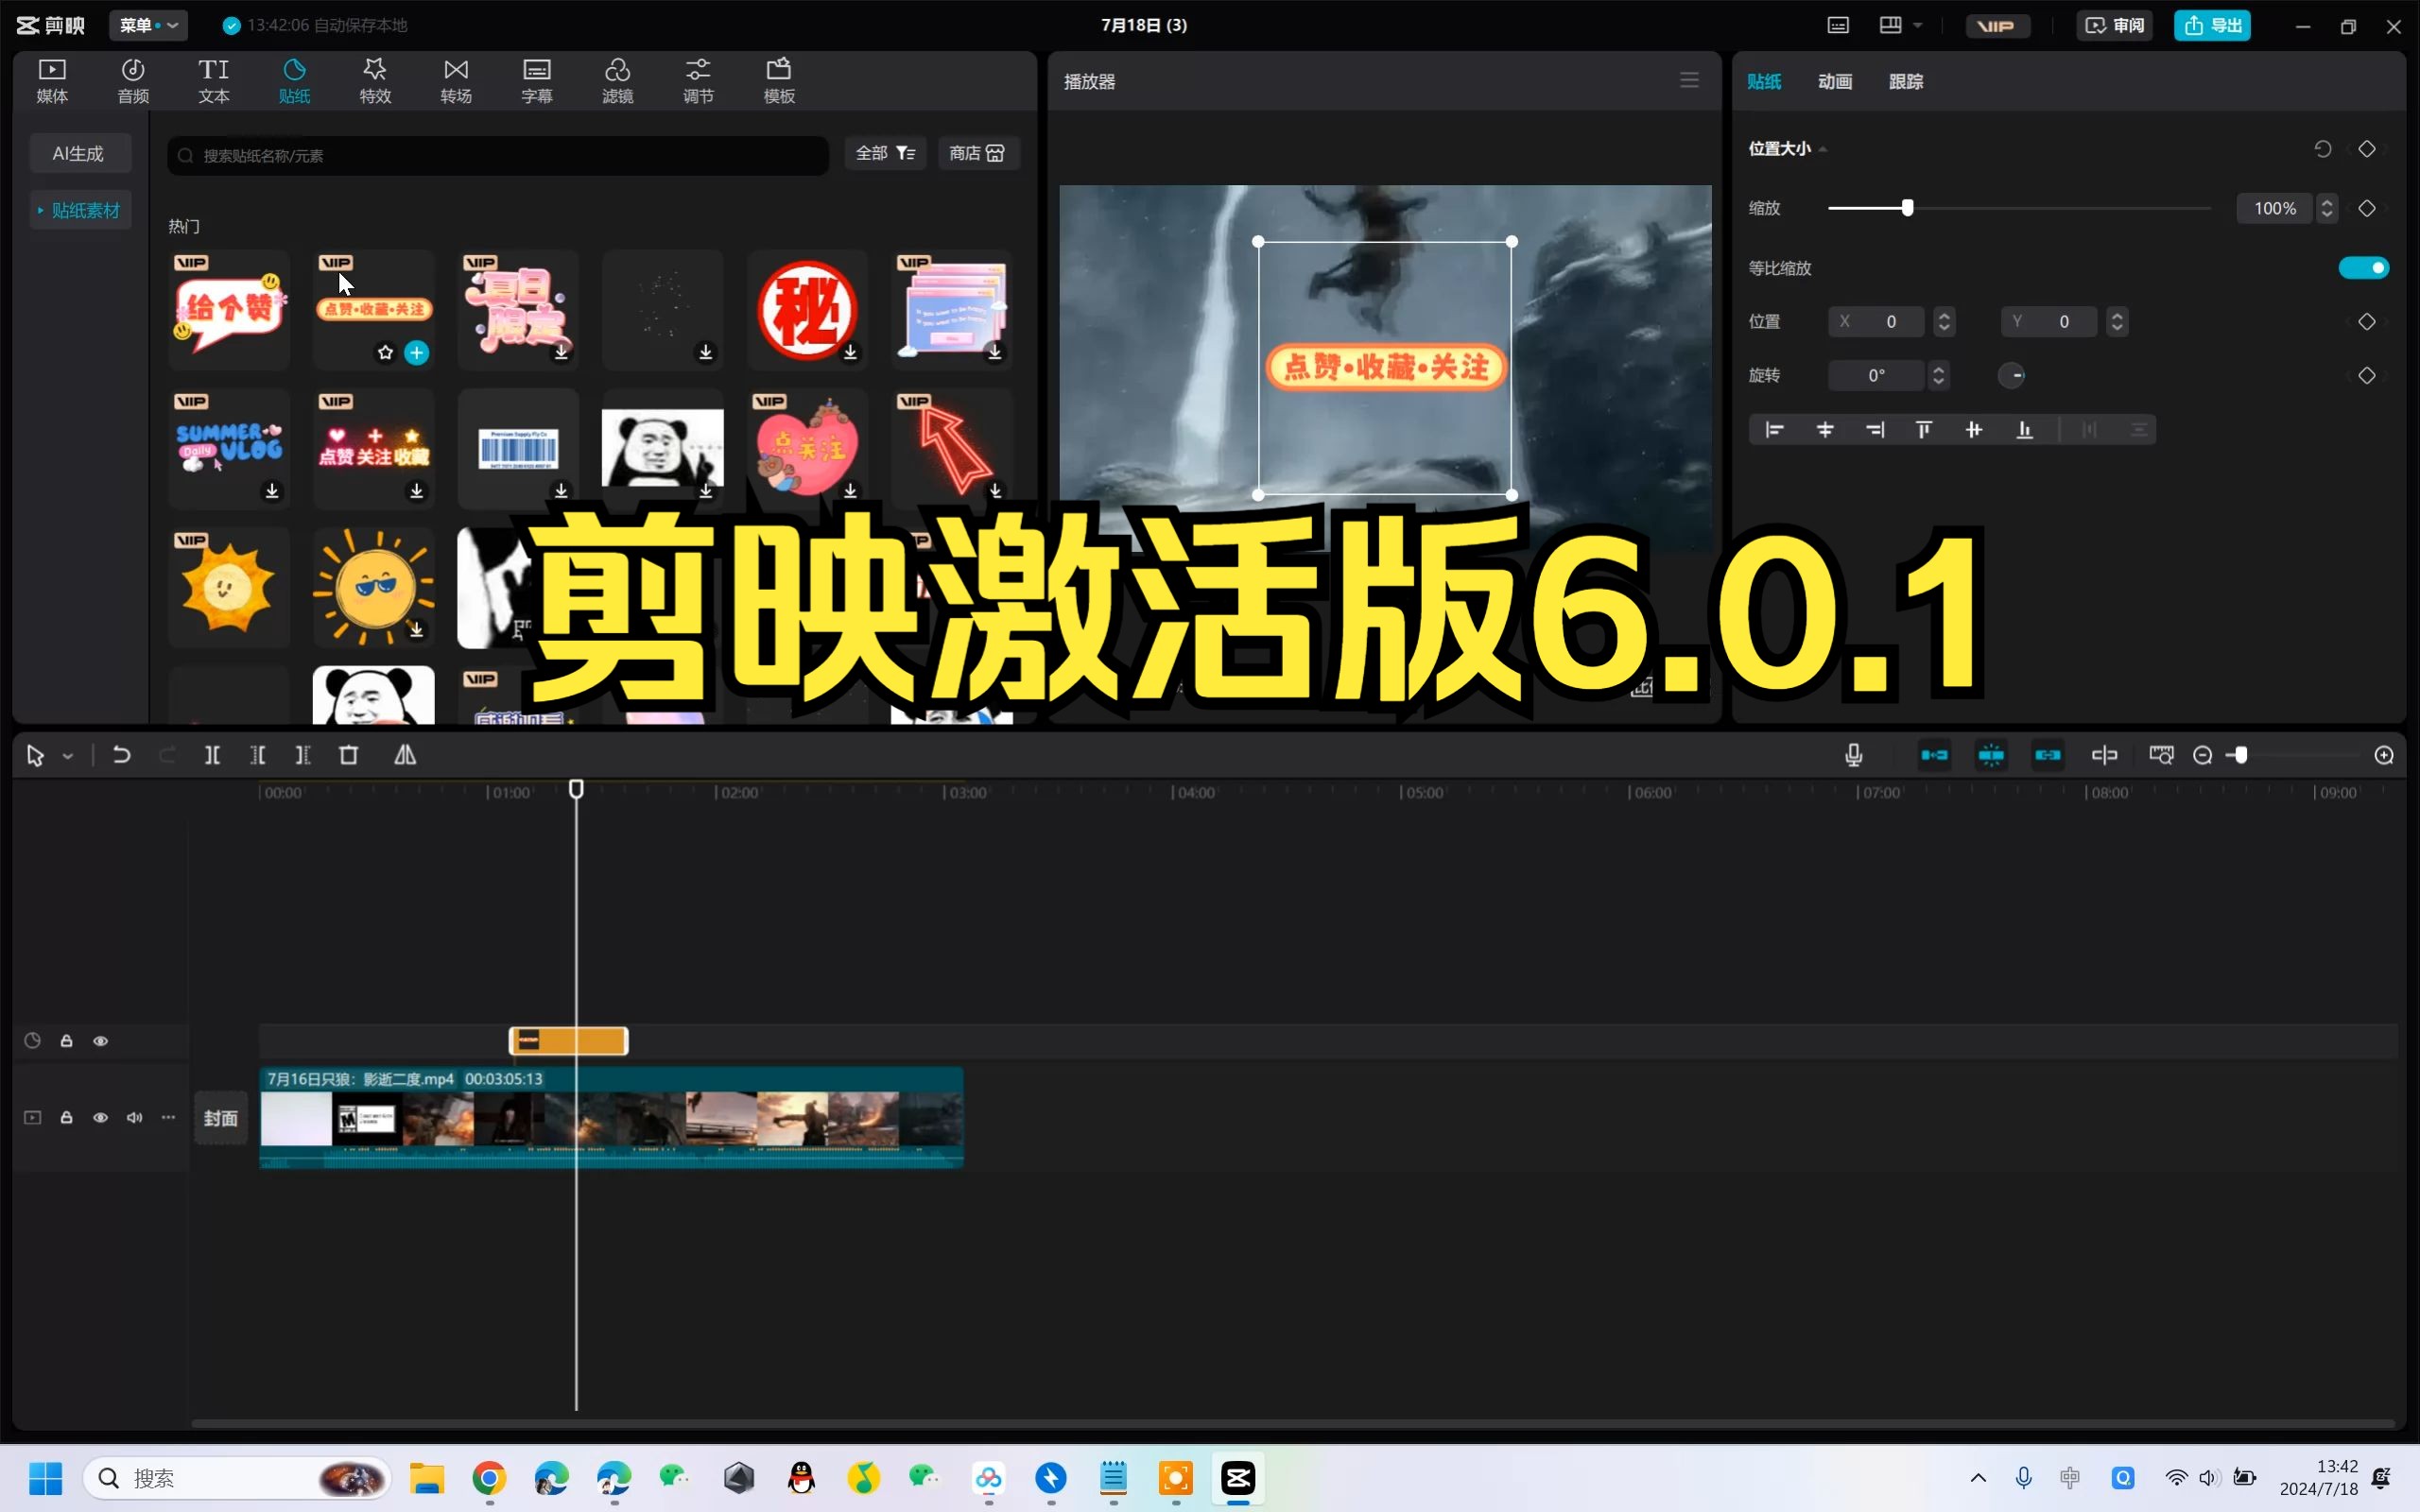Hide the main video track
The height and width of the screenshot is (1512, 2420).
[x=100, y=1118]
